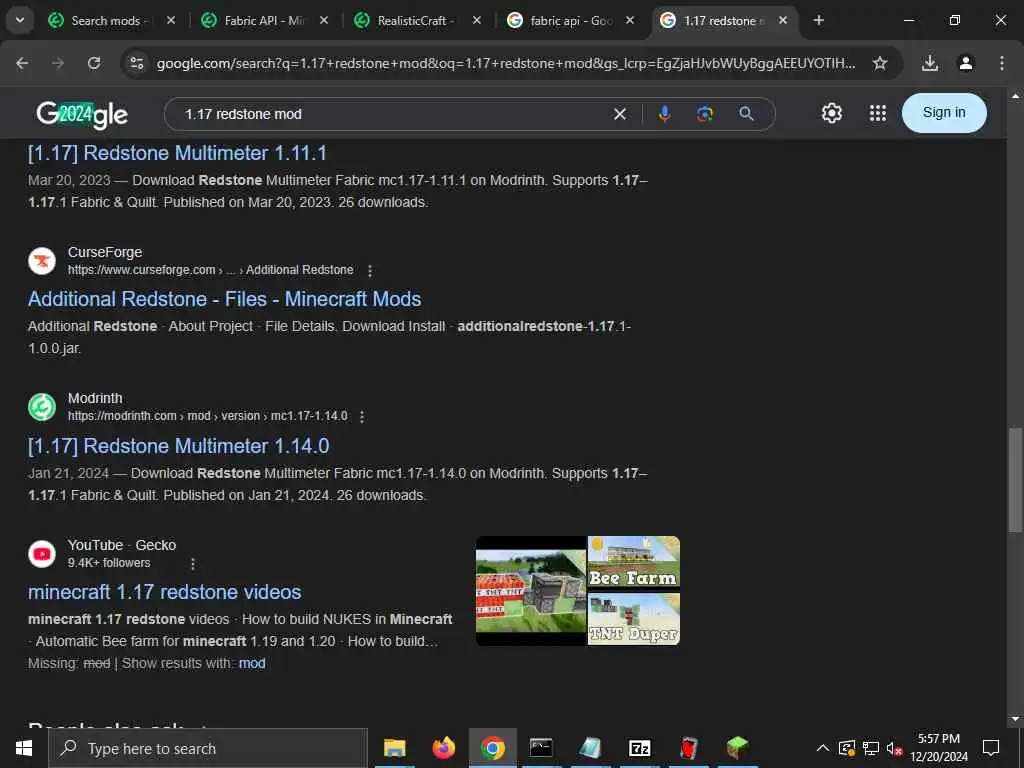The width and height of the screenshot is (1024, 768).
Task: Edit the 1.17 redstone mod search box
Action: pos(392,114)
